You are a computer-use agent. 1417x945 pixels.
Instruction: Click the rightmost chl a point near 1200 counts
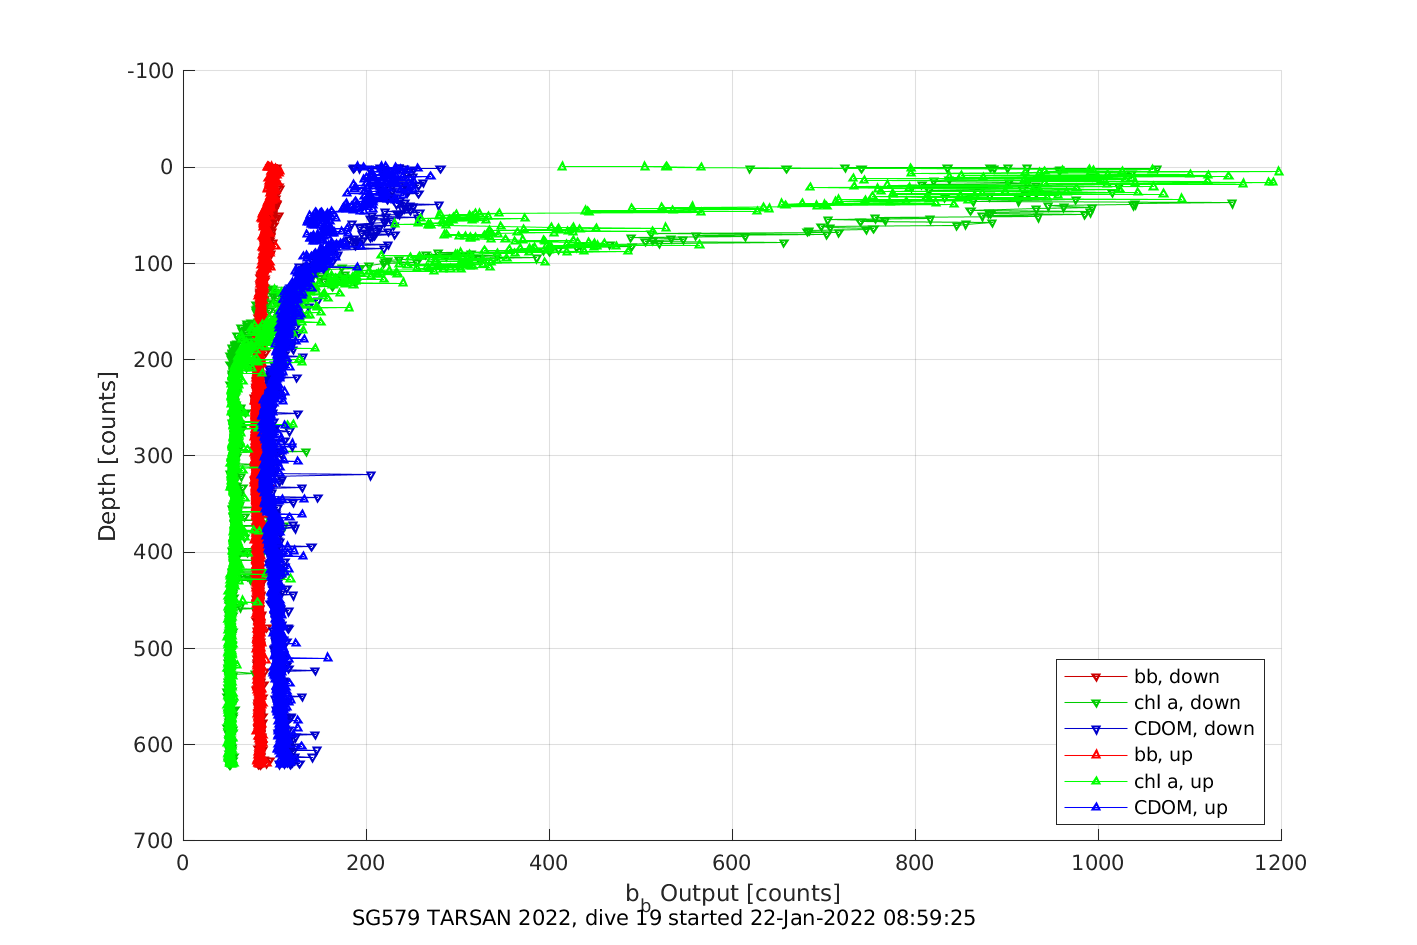click(x=1278, y=171)
